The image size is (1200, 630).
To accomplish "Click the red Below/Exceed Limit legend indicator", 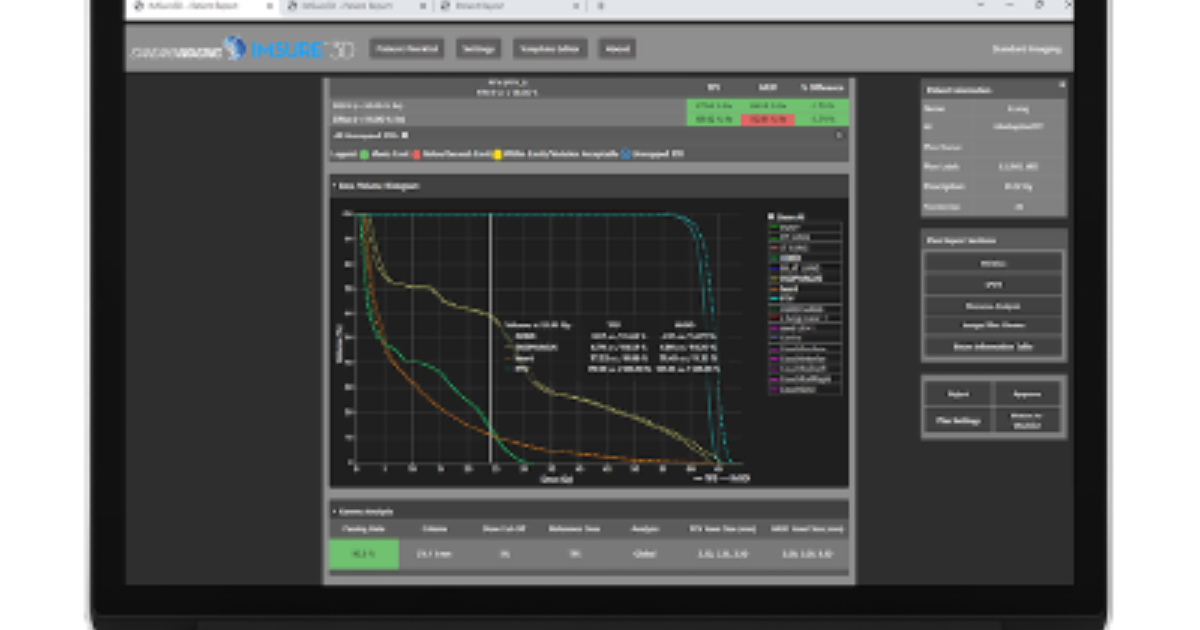I will pos(415,152).
